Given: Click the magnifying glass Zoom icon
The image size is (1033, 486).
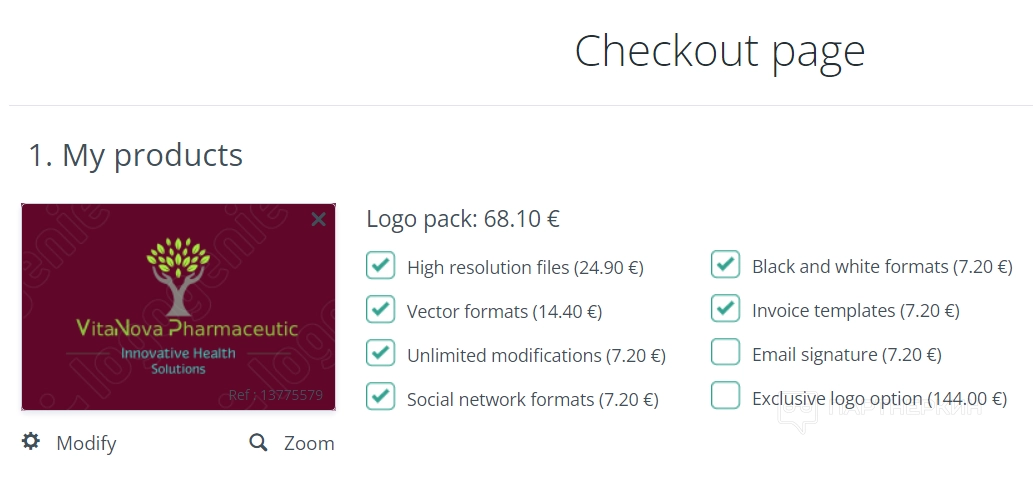Looking at the screenshot, I should (258, 442).
